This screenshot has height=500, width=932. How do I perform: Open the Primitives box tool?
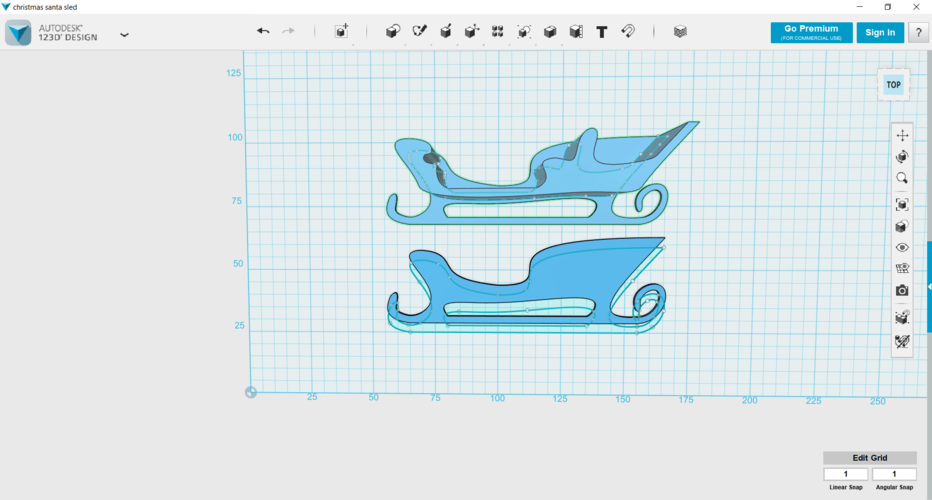392,32
